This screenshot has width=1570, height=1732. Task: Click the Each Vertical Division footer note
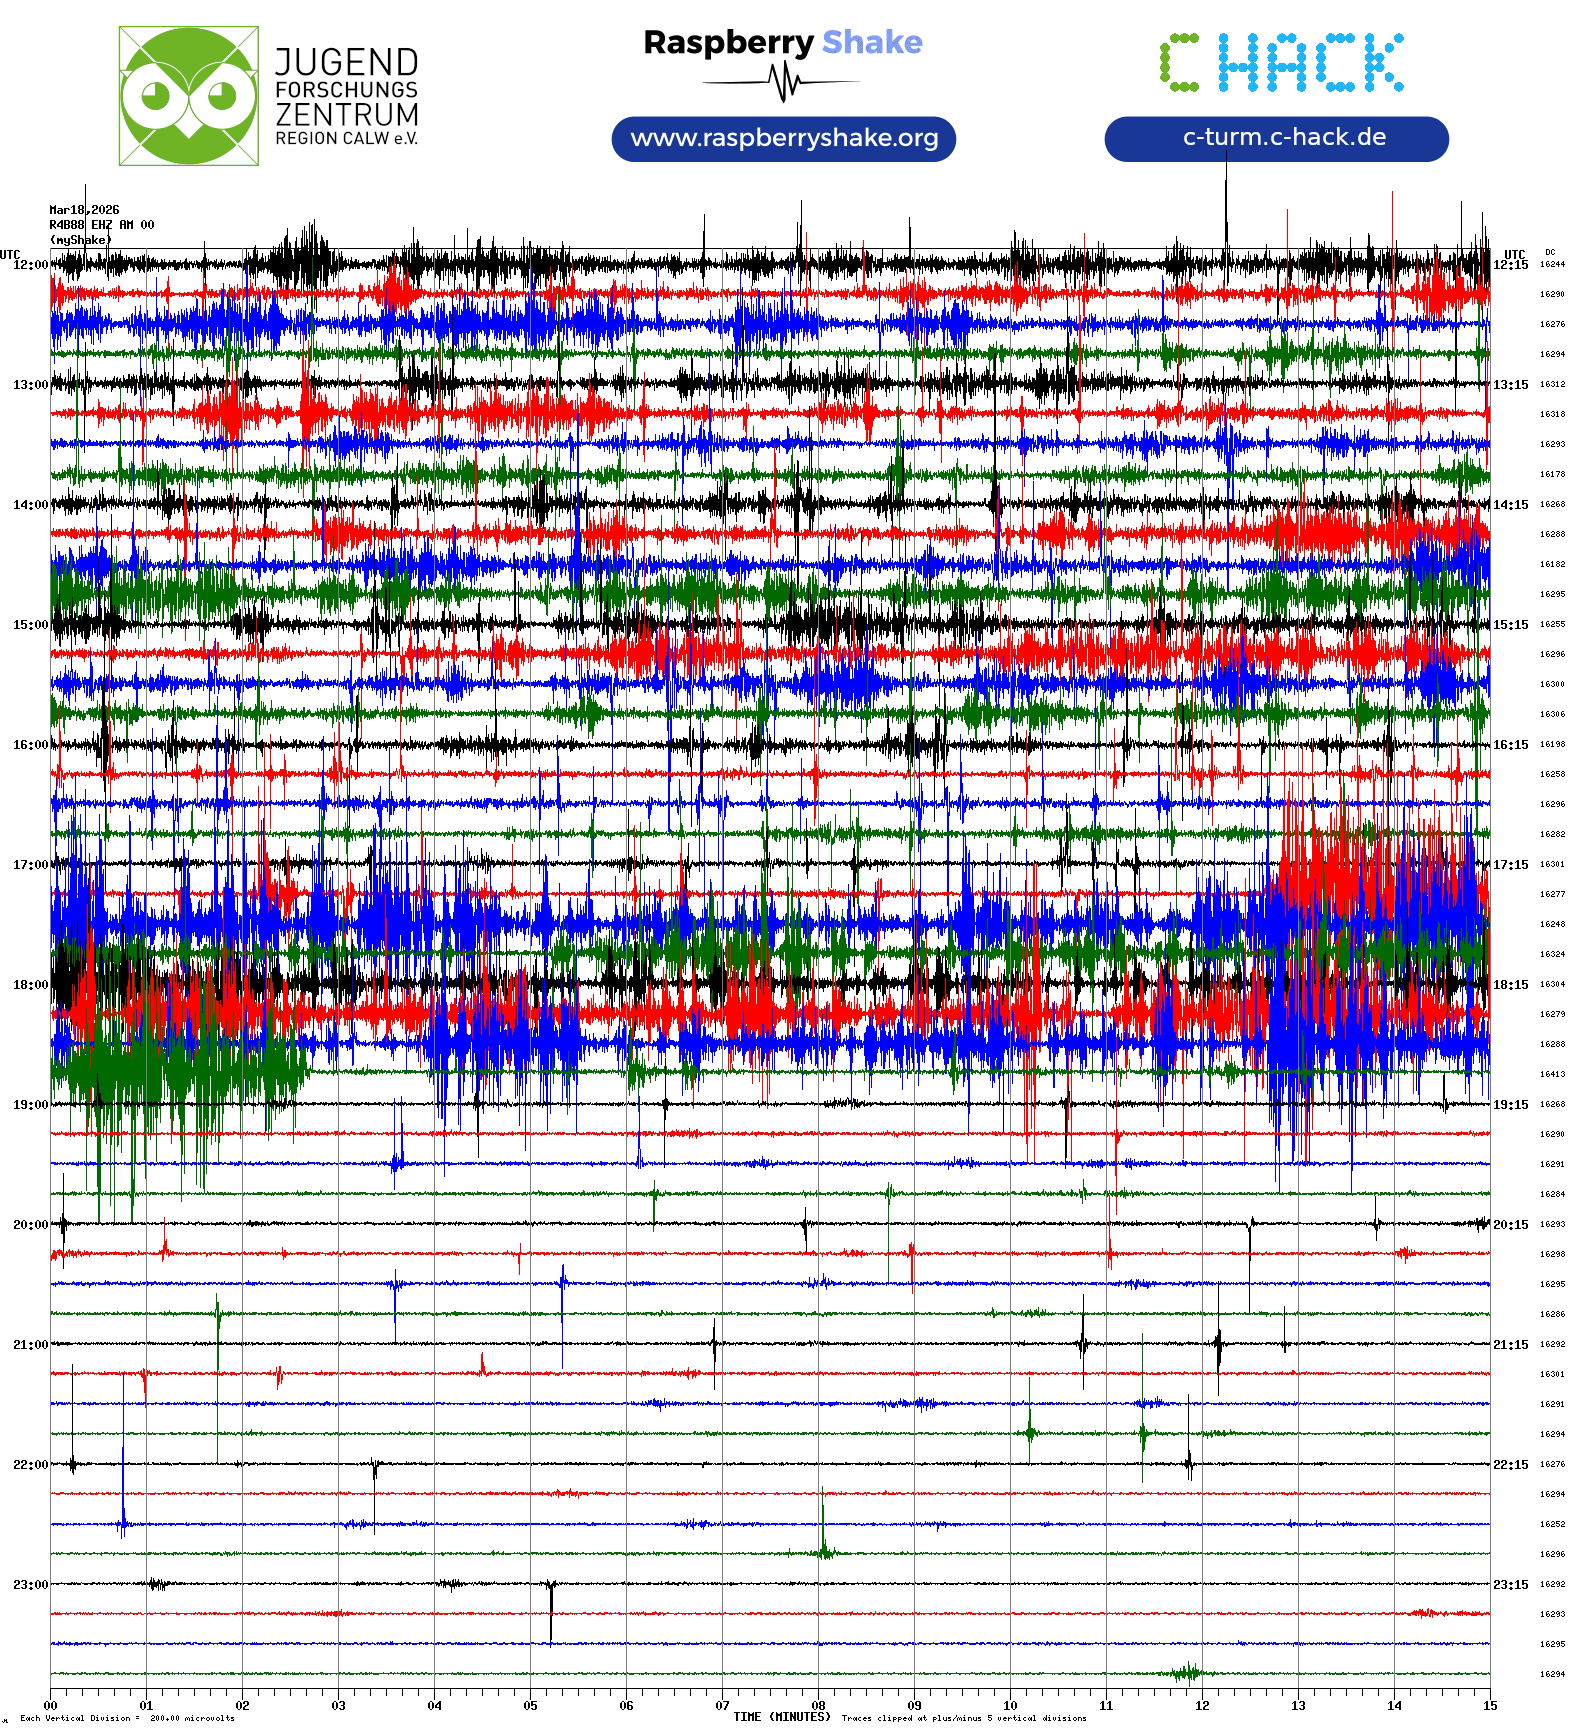[127, 1718]
